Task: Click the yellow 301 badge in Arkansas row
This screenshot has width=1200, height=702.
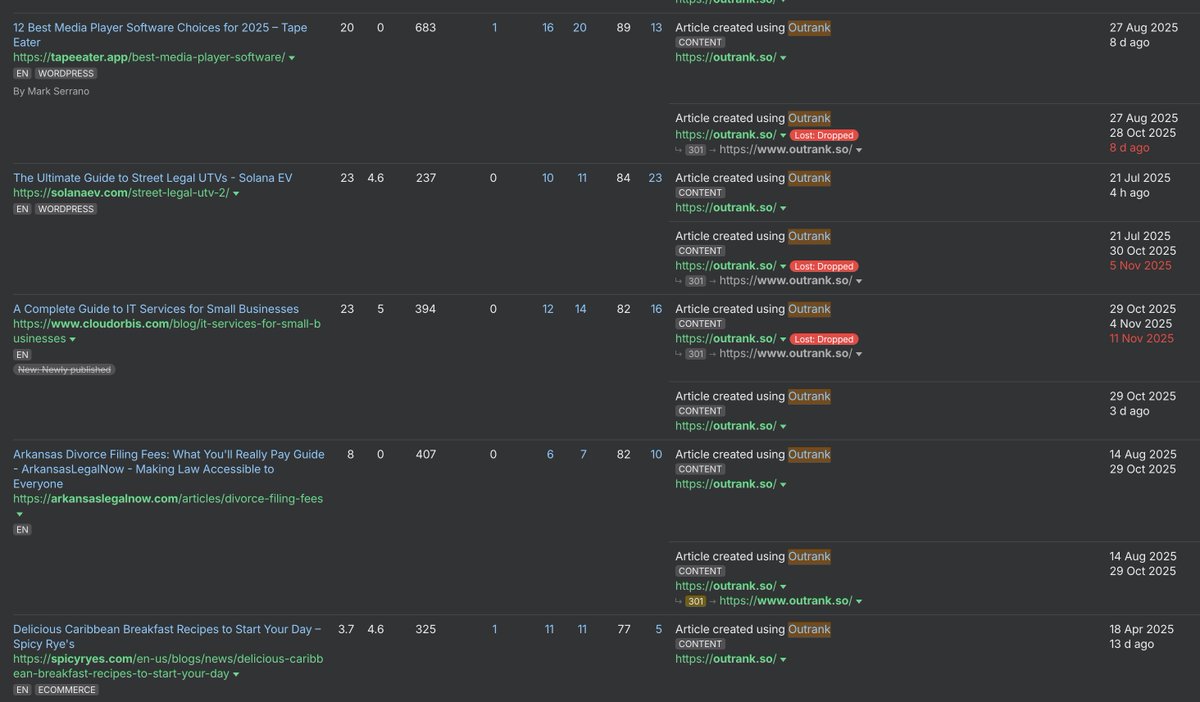Action: (x=696, y=602)
